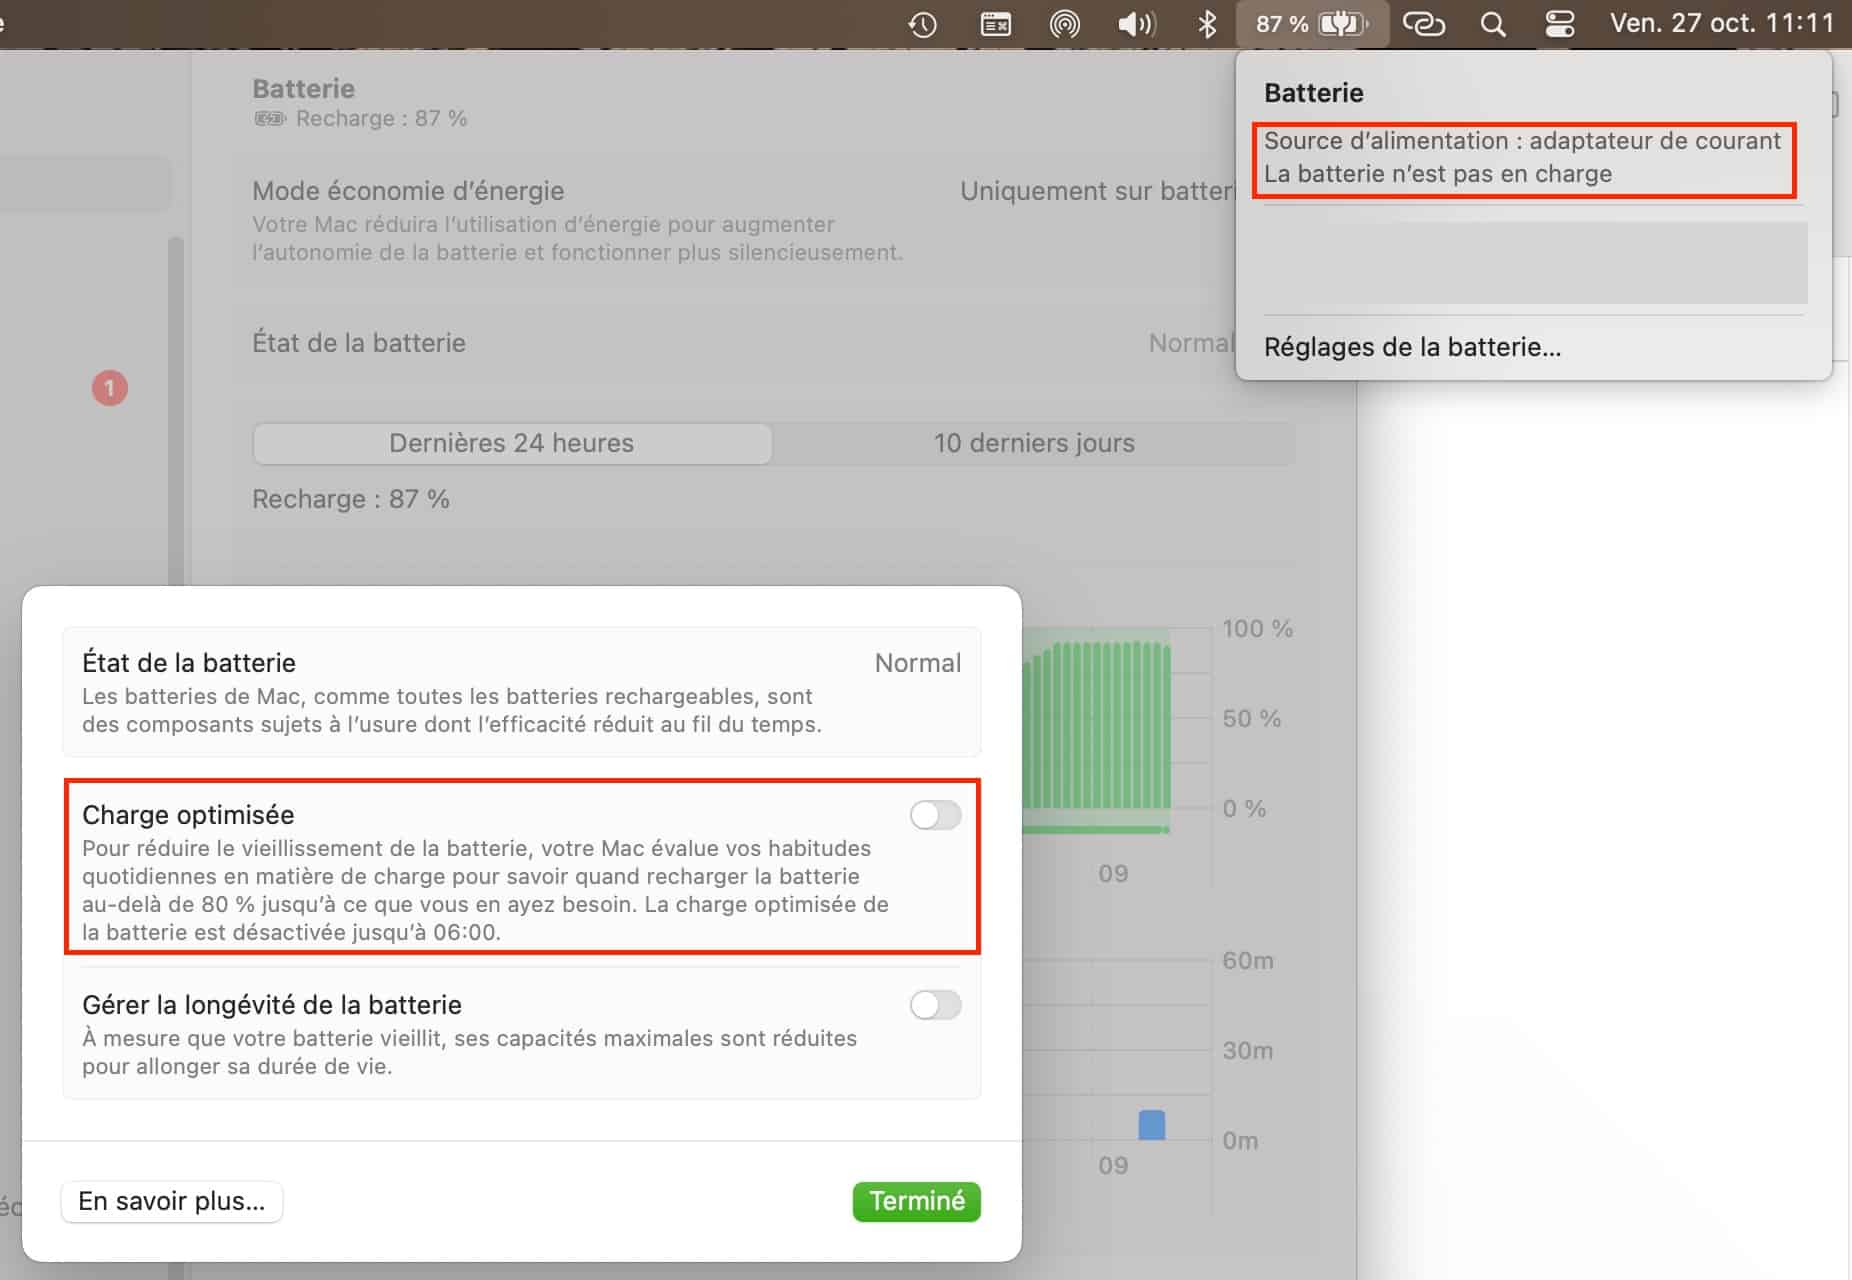The height and width of the screenshot is (1280, 1852).
Task: Click the 87 % battery status icon
Action: click(x=1312, y=24)
